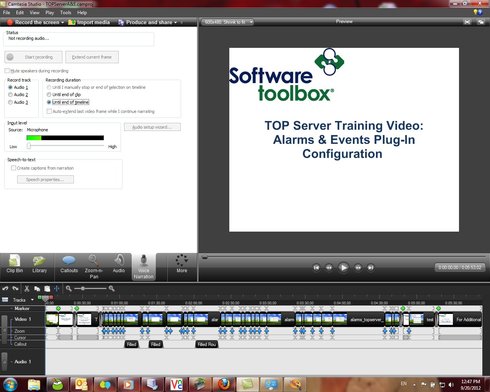Open the Clip Bin panel
This screenshot has width=490, height=392.
pyautogui.click(x=15, y=264)
